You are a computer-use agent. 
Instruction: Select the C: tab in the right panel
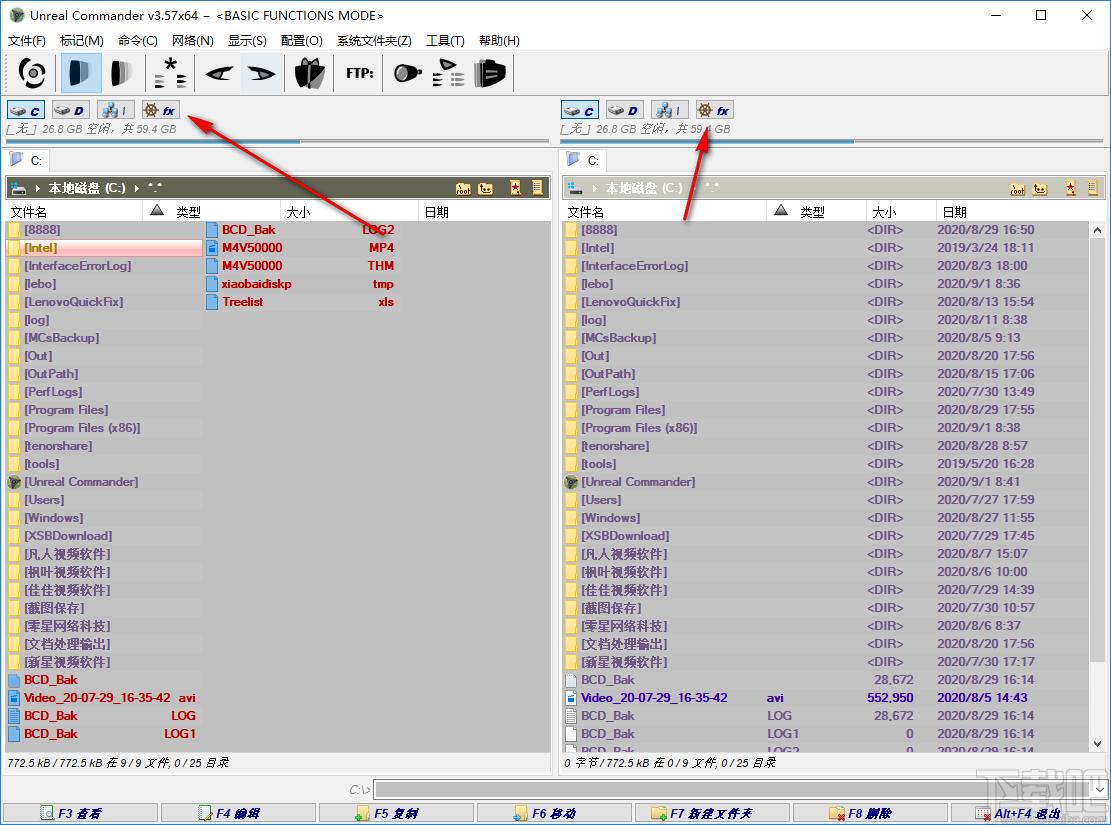coord(584,160)
